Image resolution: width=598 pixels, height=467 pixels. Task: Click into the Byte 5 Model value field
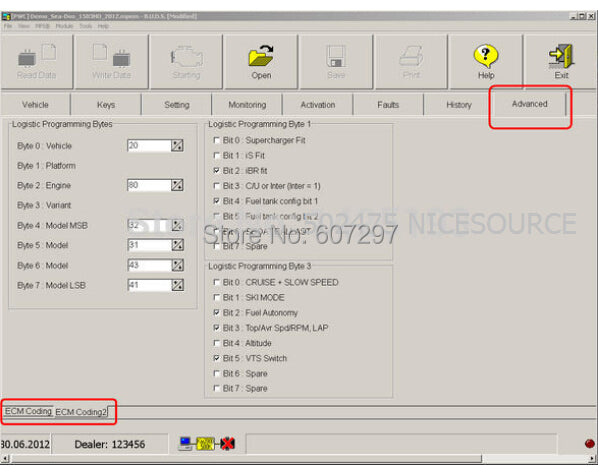point(150,245)
